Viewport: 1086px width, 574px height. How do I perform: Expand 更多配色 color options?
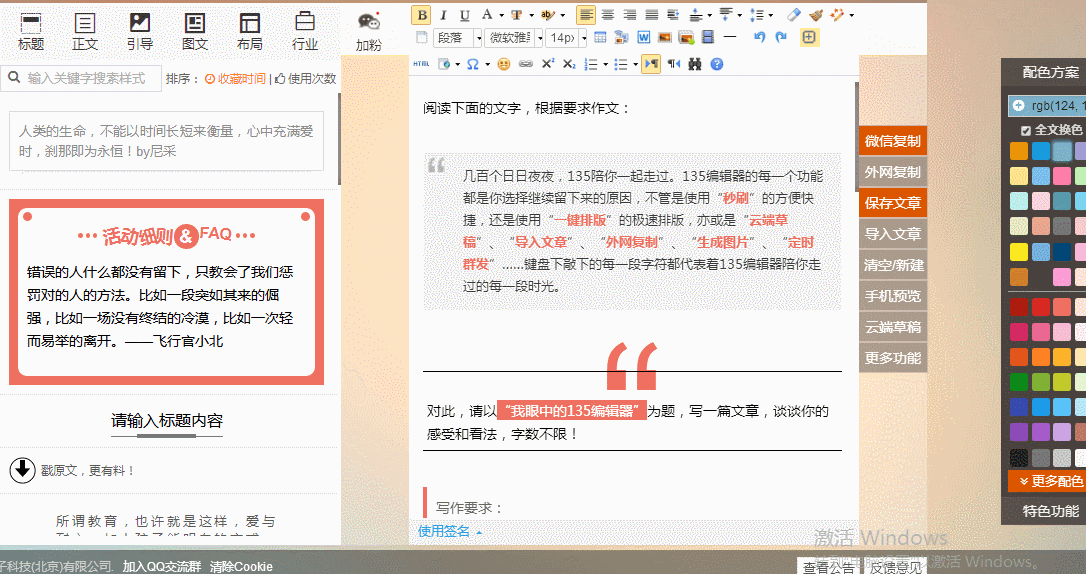(1047, 482)
